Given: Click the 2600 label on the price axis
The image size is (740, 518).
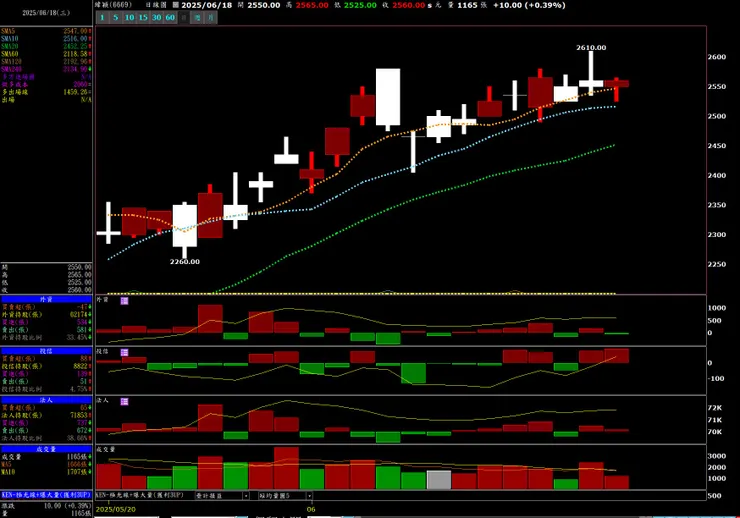Looking at the screenshot, I should tap(716, 57).
